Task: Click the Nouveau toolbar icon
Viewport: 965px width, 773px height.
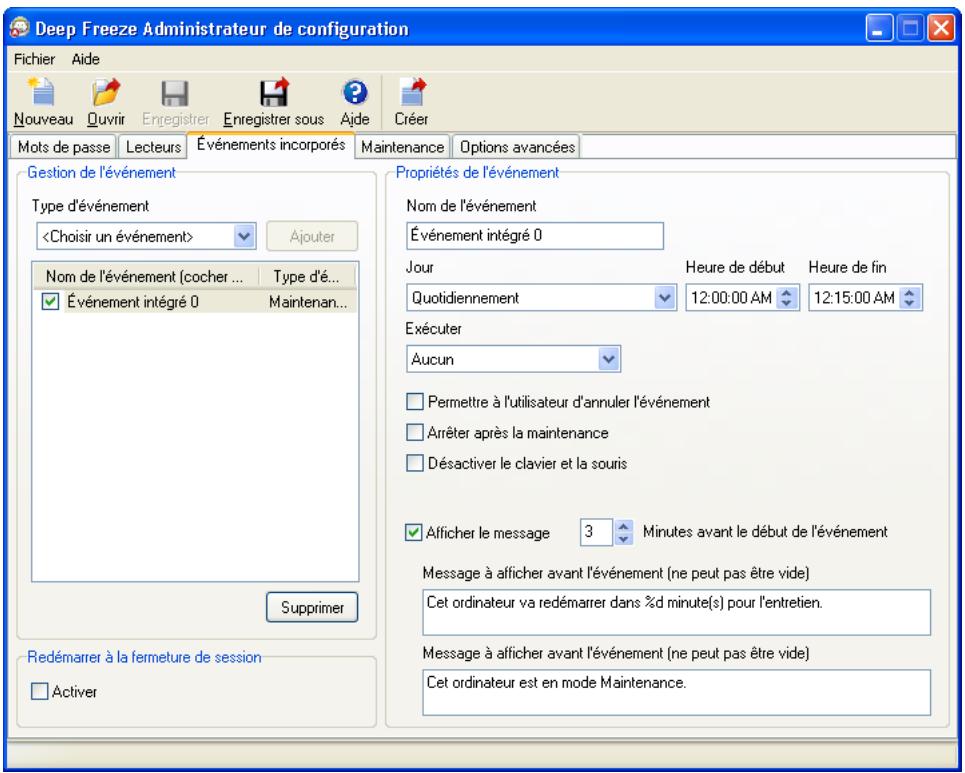Action: point(42,93)
